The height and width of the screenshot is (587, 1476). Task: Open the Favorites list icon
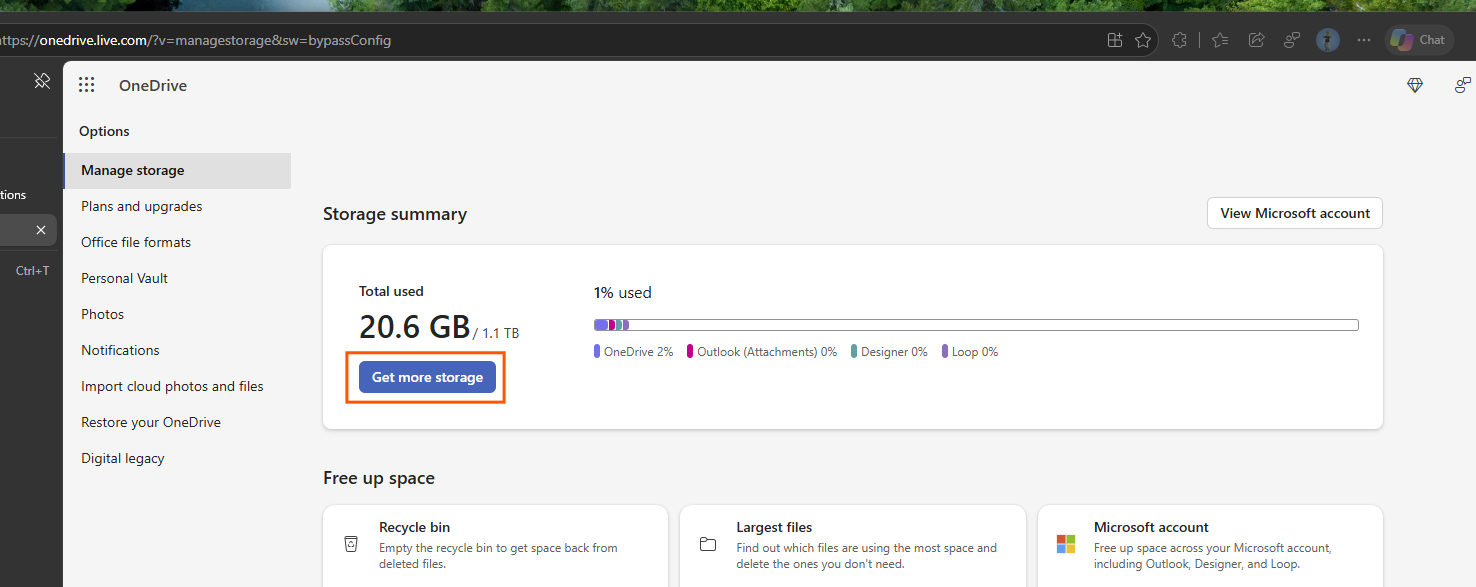tap(1220, 40)
